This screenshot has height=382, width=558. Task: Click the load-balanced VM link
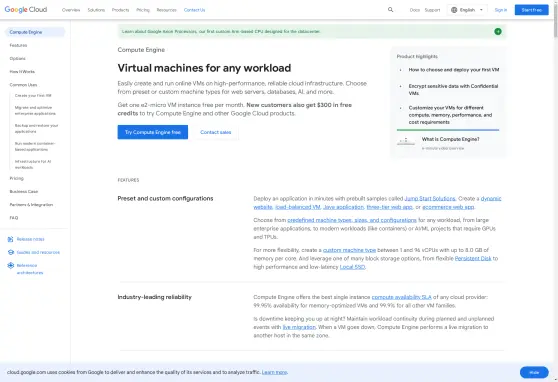click(x=298, y=207)
